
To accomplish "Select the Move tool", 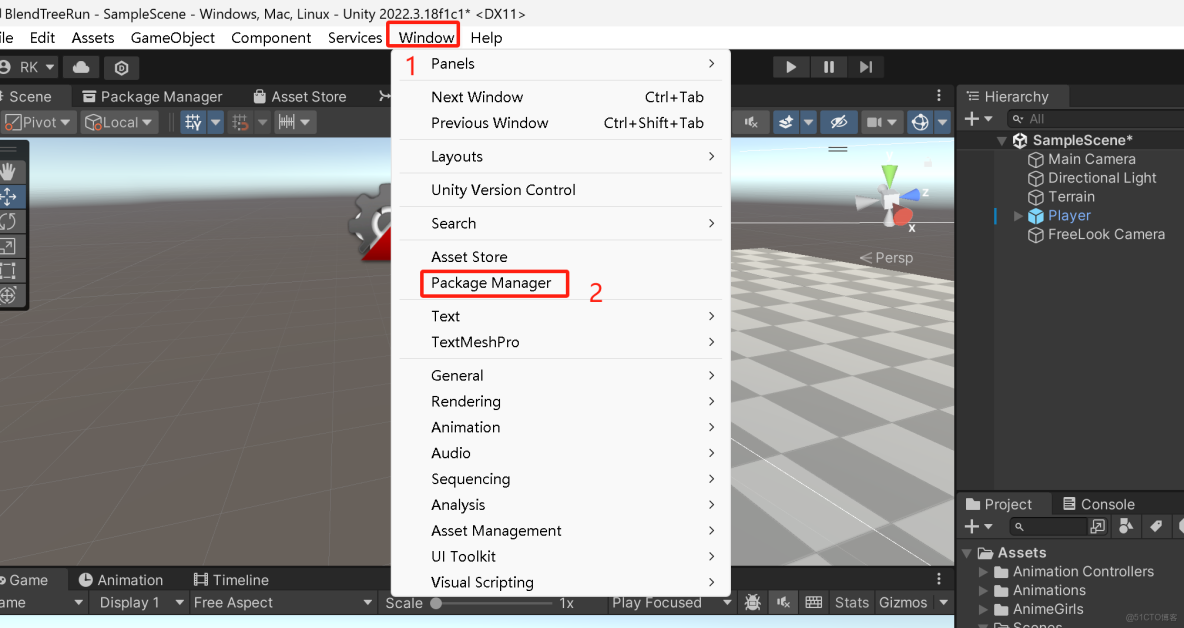I will click(x=13, y=196).
